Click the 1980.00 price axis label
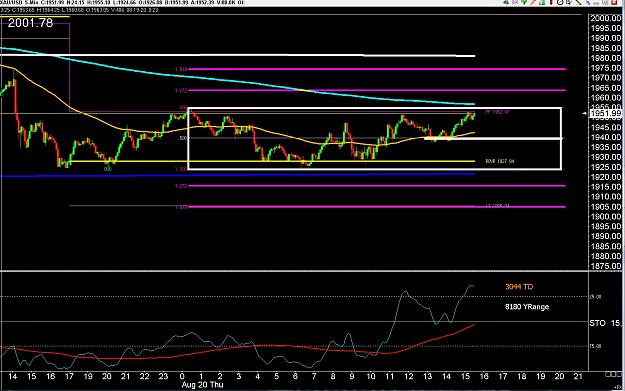625x391 pixels. coord(605,58)
